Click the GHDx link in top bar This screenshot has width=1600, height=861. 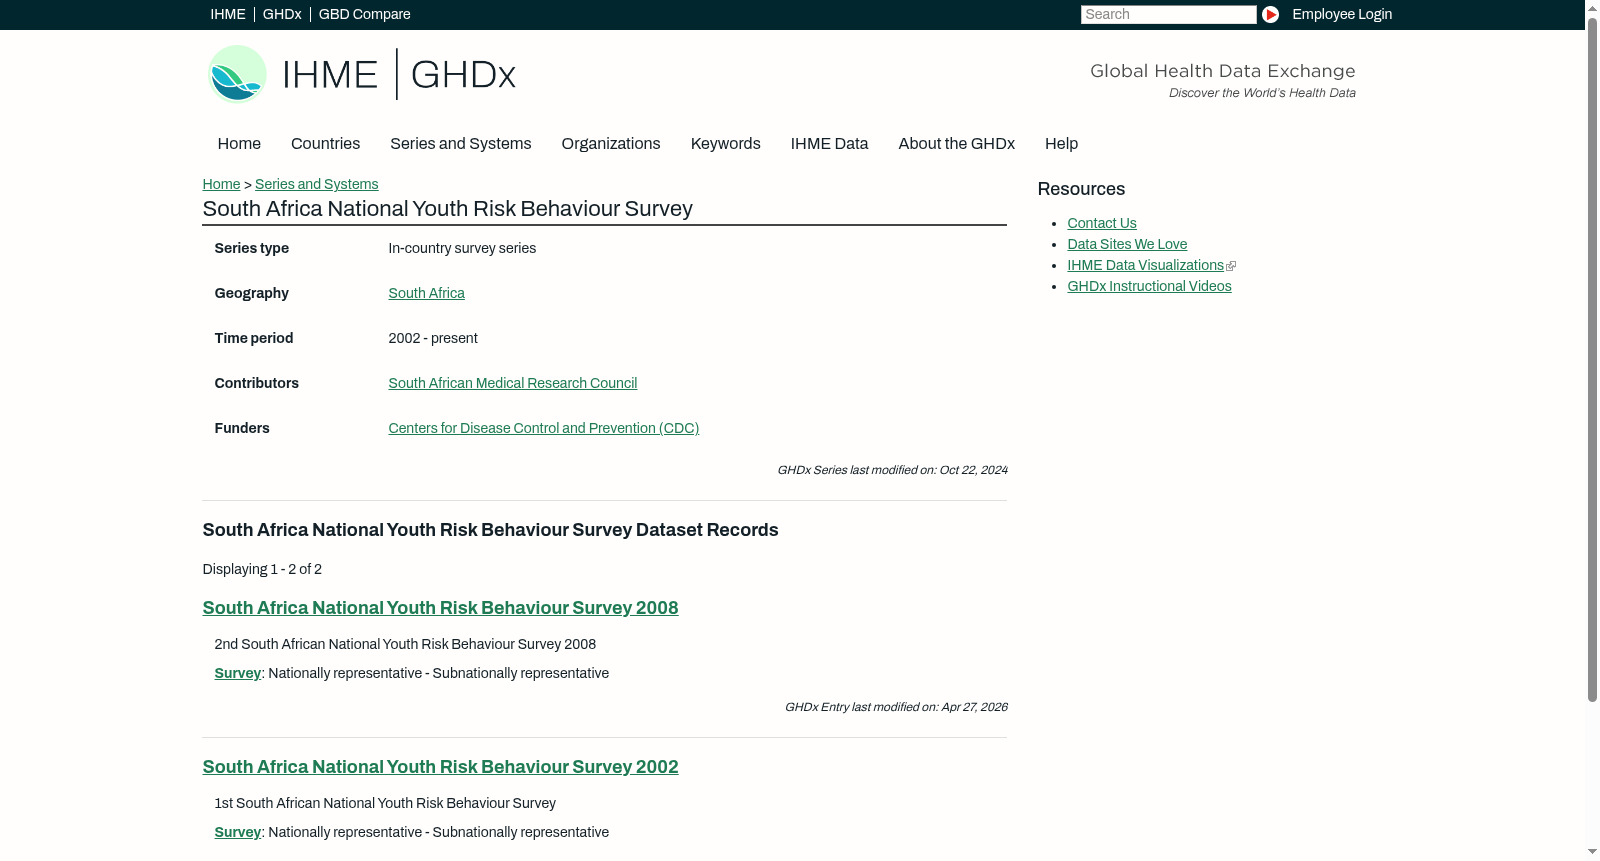282,14
